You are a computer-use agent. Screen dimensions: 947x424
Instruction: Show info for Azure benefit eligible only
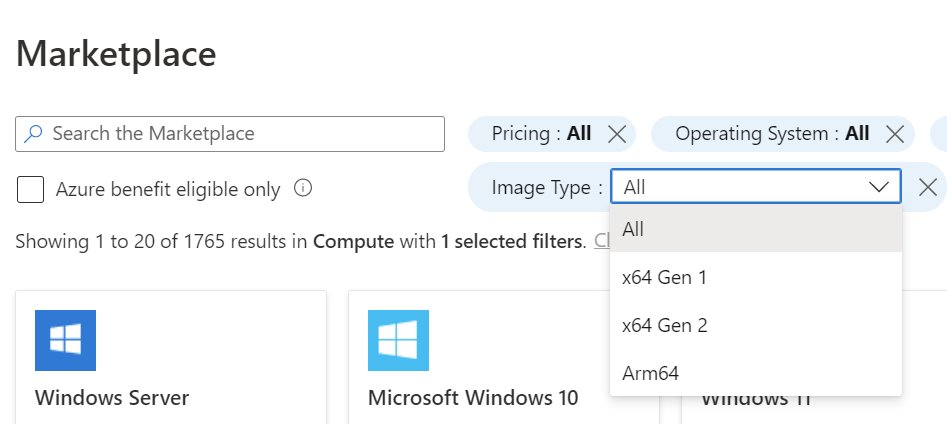pos(303,188)
